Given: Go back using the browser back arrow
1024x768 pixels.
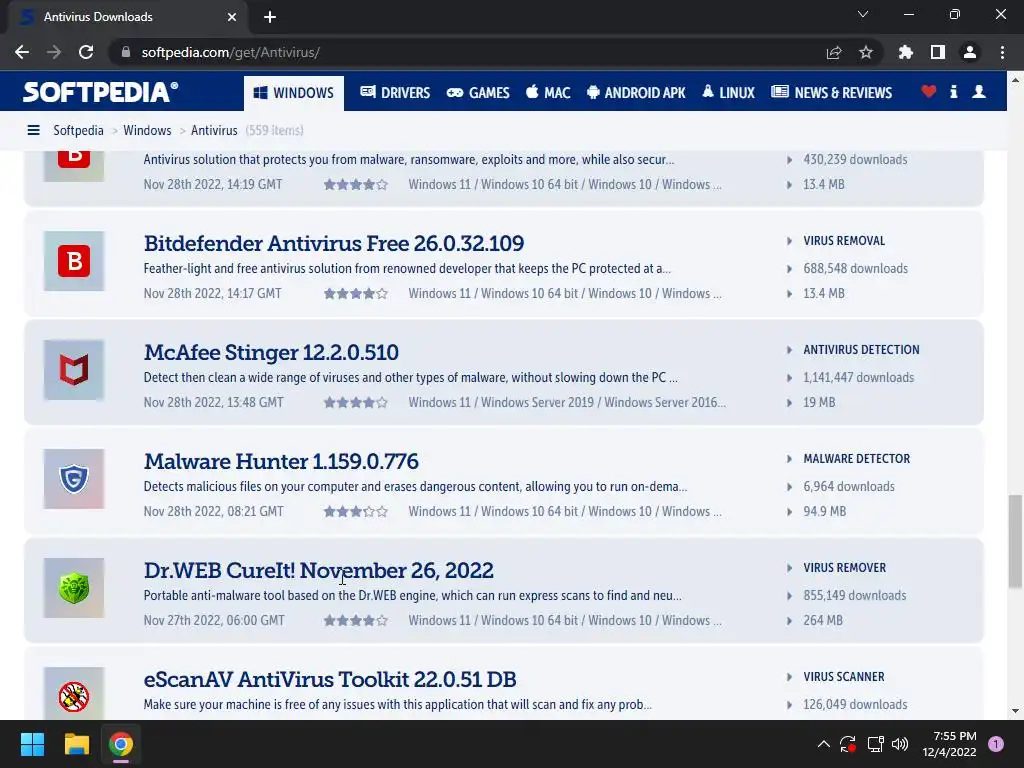Looking at the screenshot, I should pos(22,52).
